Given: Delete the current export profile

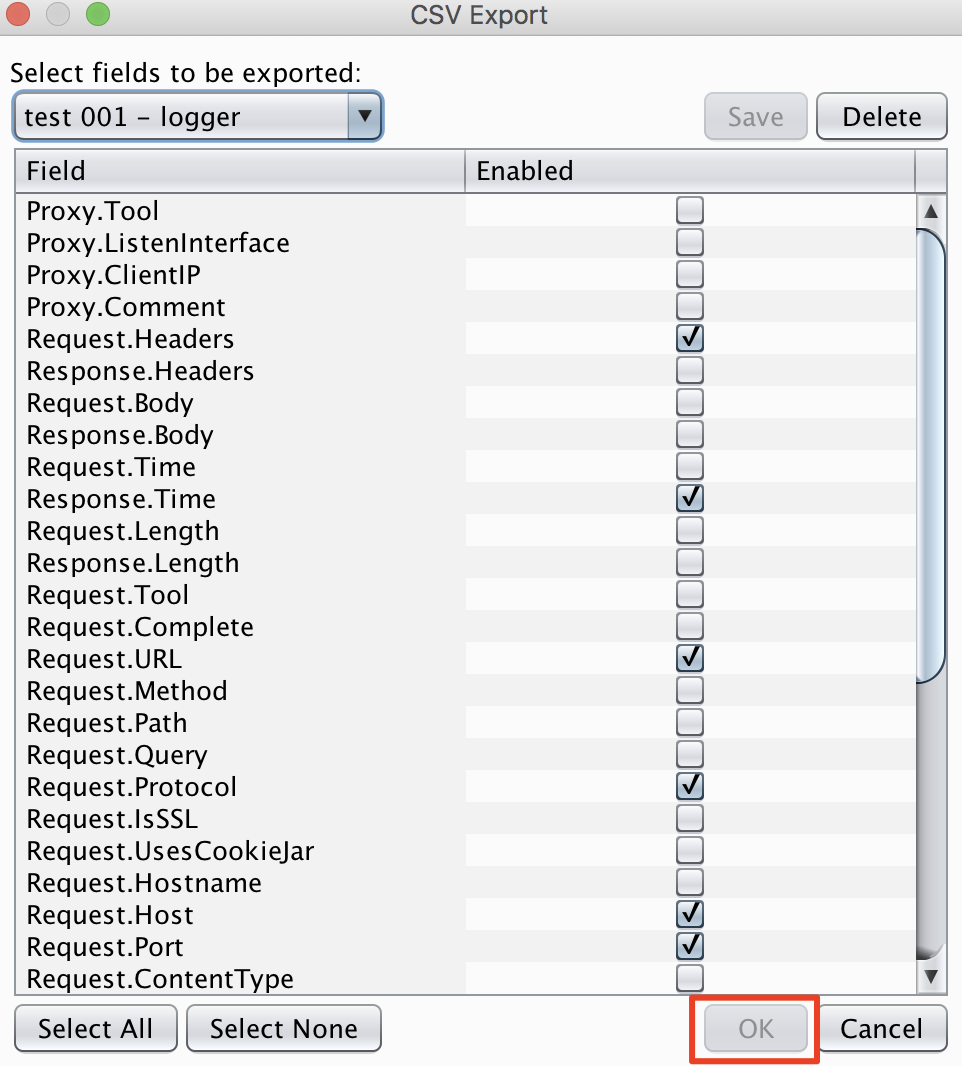Looking at the screenshot, I should click(881, 116).
